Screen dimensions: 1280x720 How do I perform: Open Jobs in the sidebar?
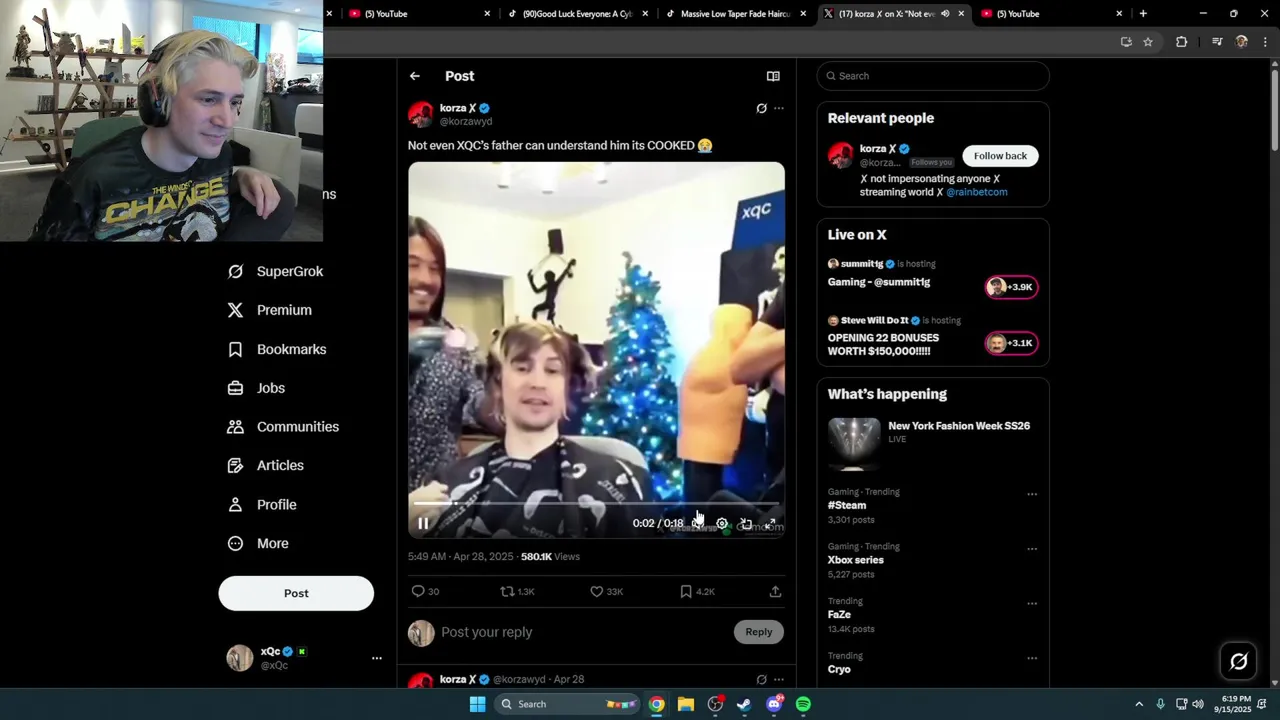coord(256,388)
